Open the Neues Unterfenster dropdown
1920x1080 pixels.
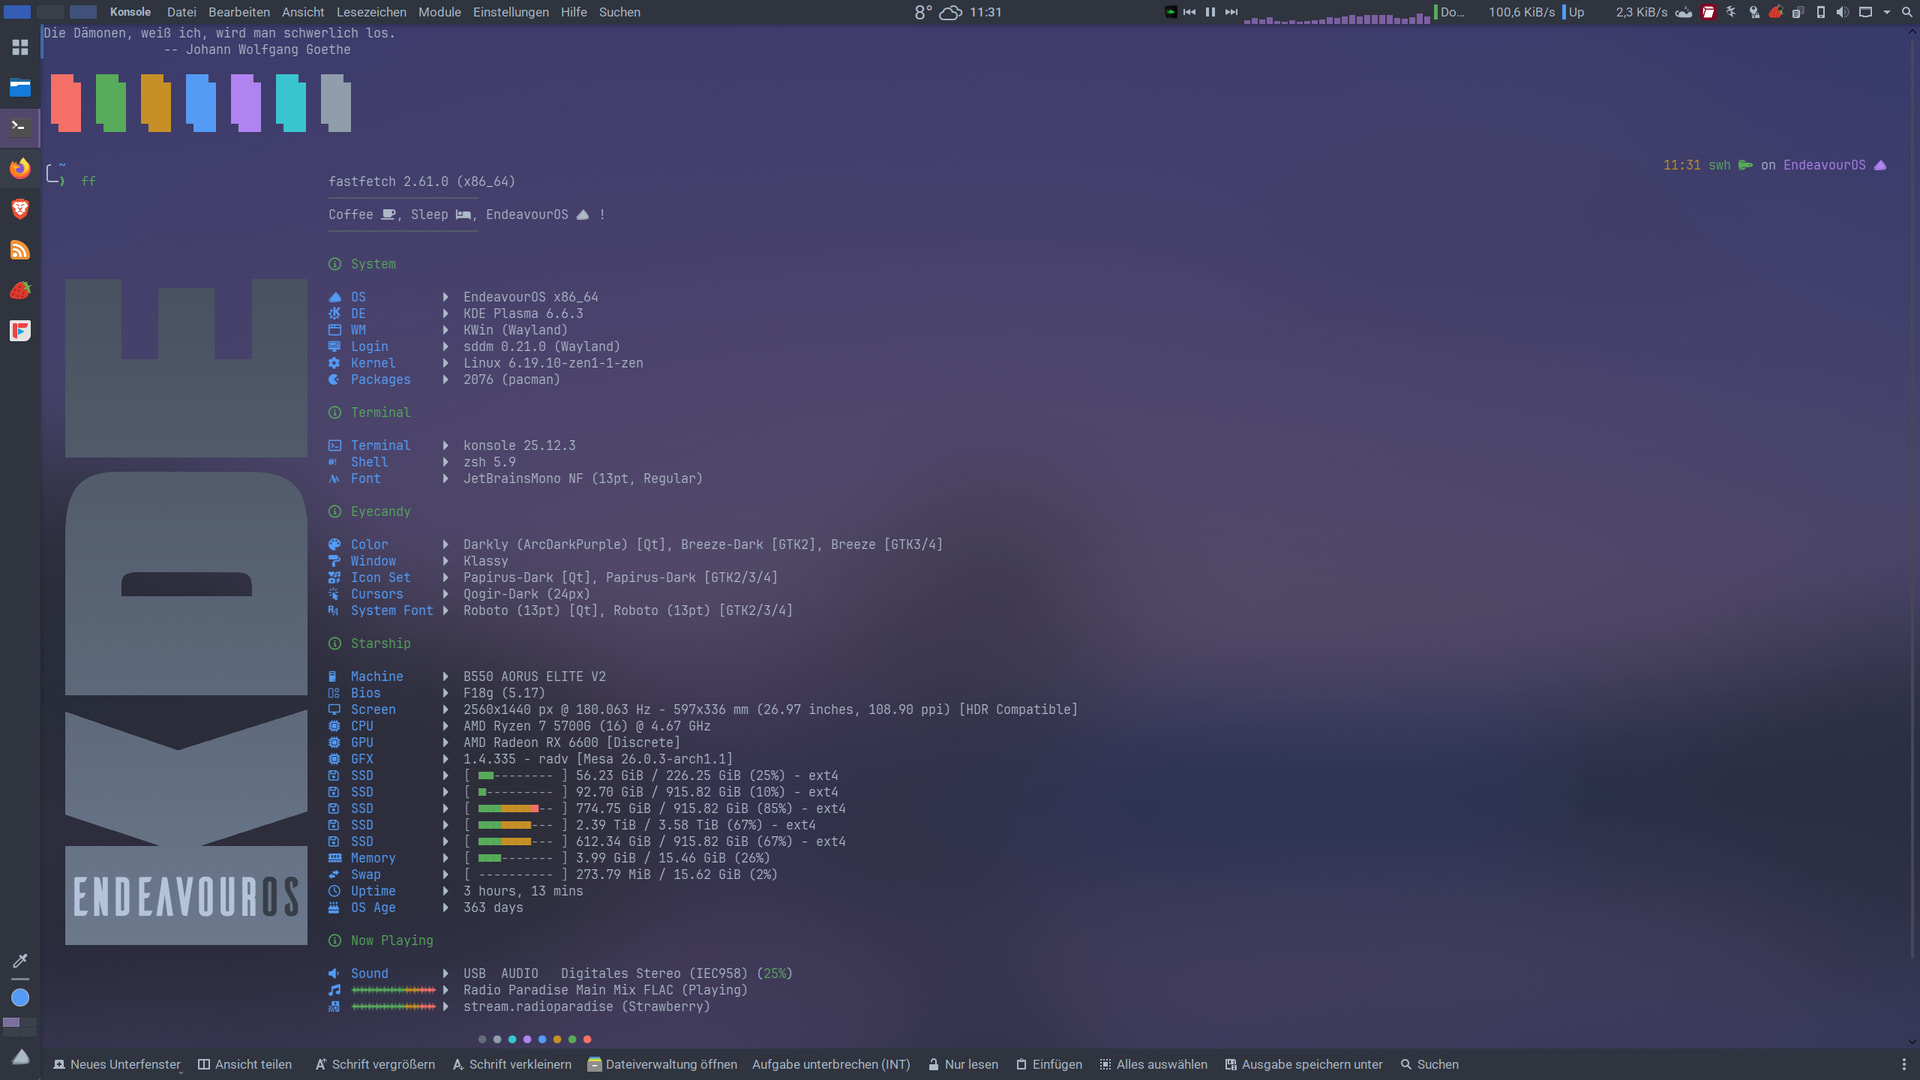(180, 1070)
